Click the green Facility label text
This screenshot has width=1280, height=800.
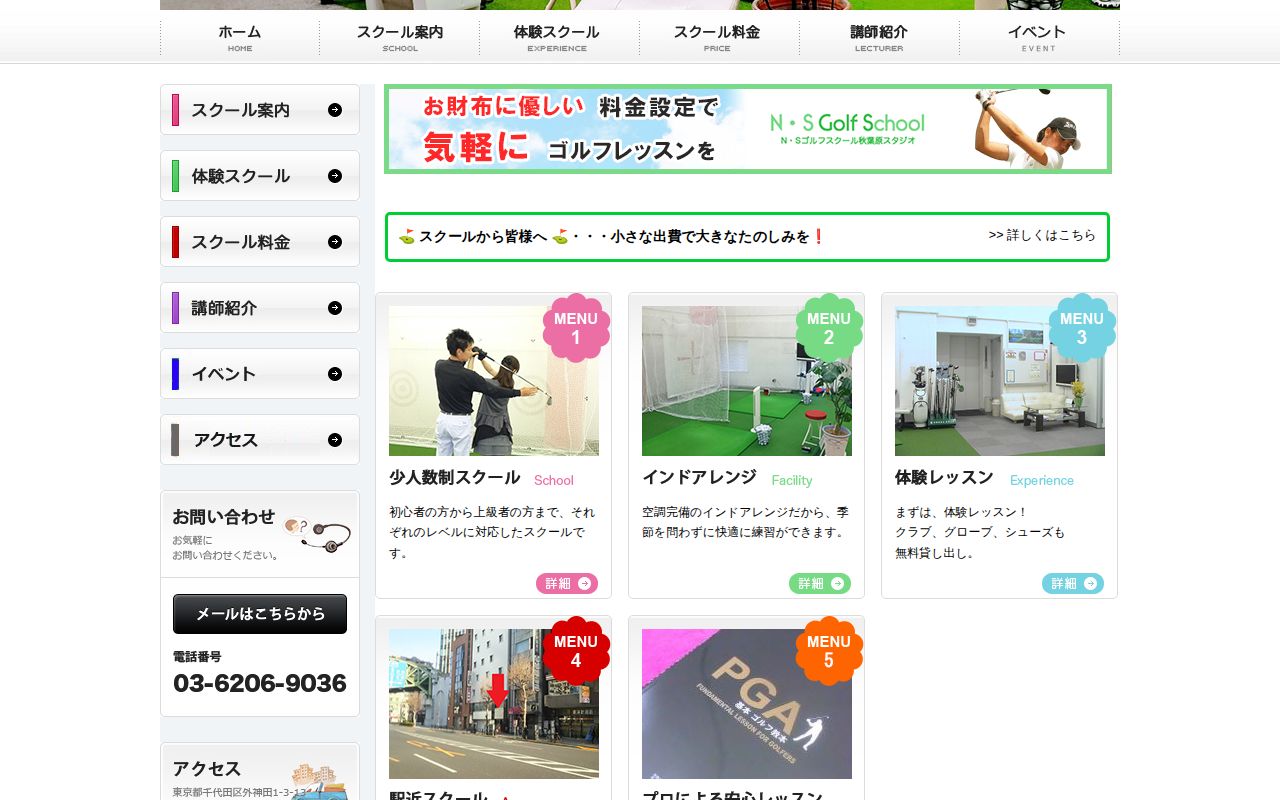792,481
